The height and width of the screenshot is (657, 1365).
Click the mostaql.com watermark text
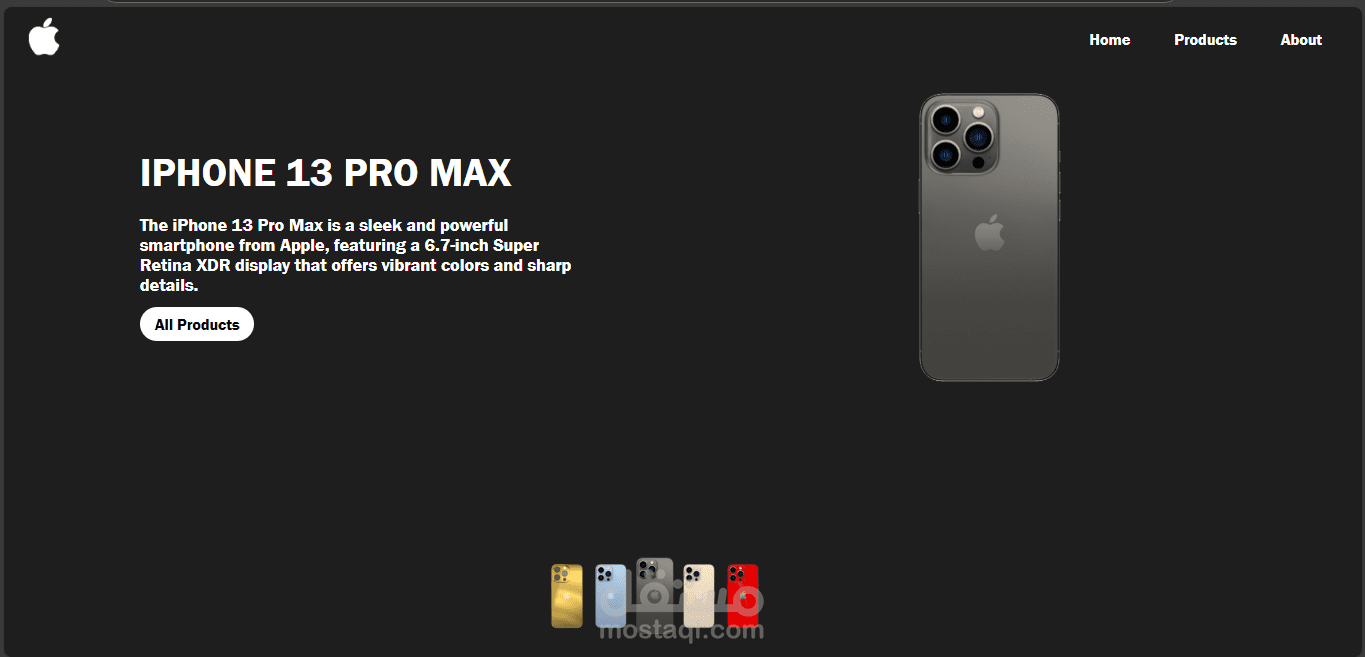point(681,630)
